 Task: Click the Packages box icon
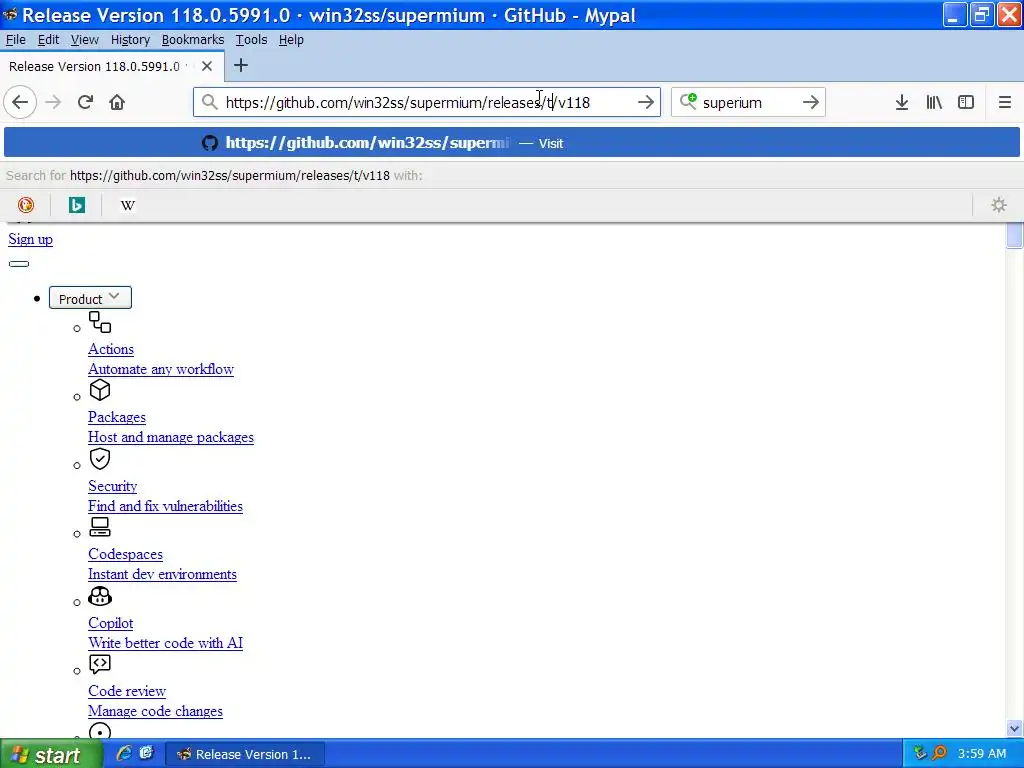click(x=100, y=391)
